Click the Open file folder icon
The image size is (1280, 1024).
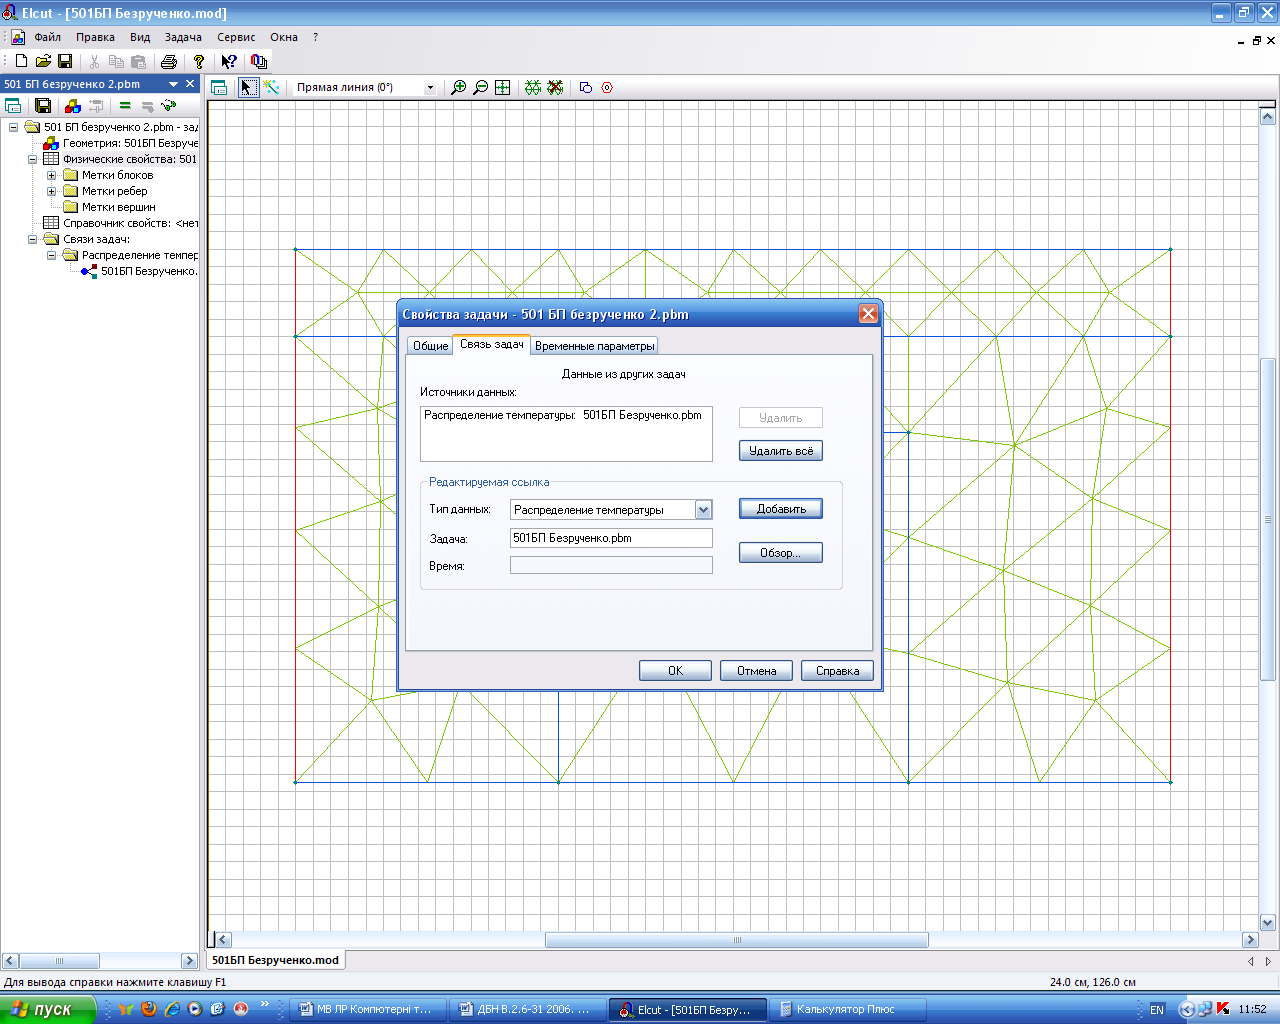(43, 62)
